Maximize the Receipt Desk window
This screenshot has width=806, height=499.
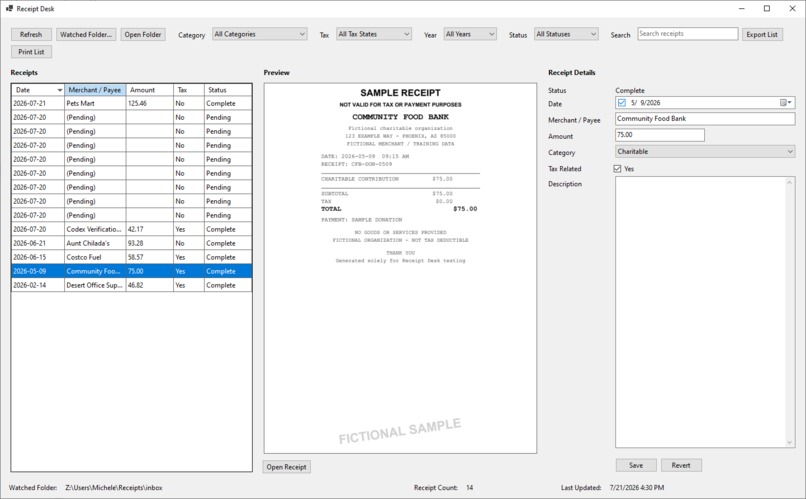tap(766, 8)
